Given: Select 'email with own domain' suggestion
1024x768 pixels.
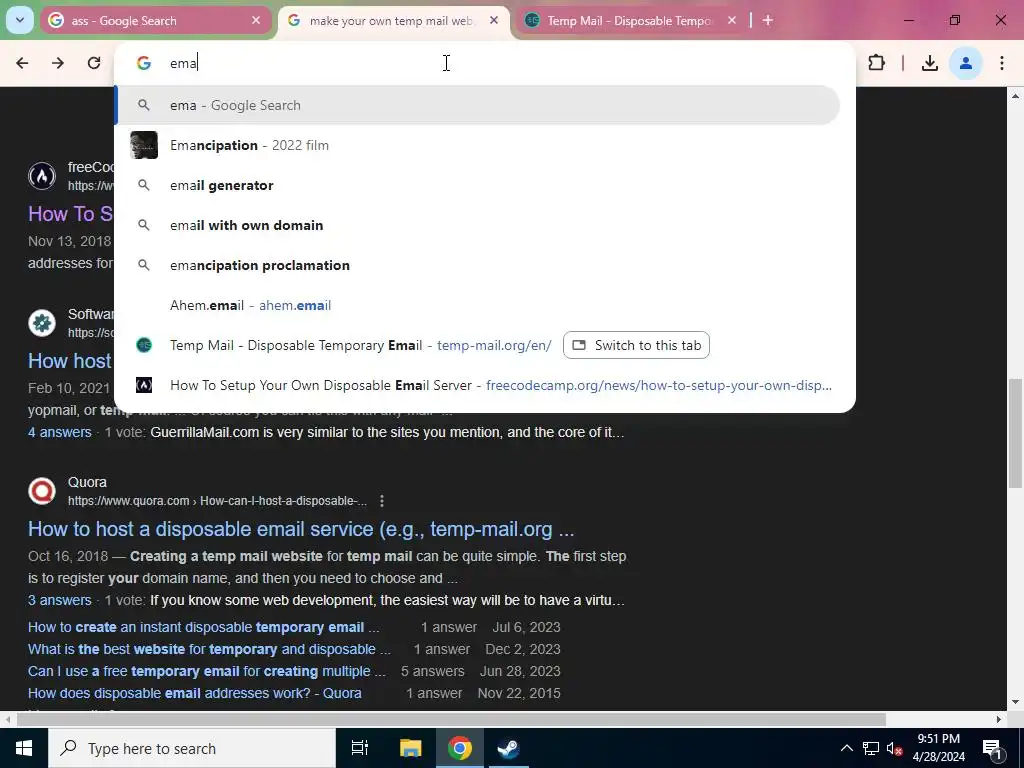Looking at the screenshot, I should [477, 225].
